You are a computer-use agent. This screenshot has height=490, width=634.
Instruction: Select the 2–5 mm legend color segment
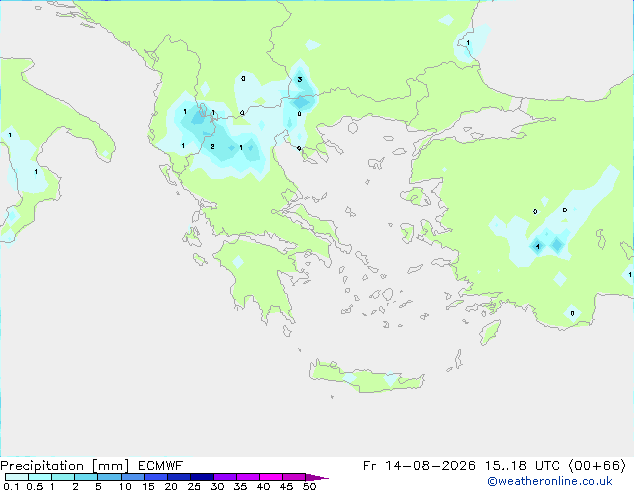pos(86,477)
